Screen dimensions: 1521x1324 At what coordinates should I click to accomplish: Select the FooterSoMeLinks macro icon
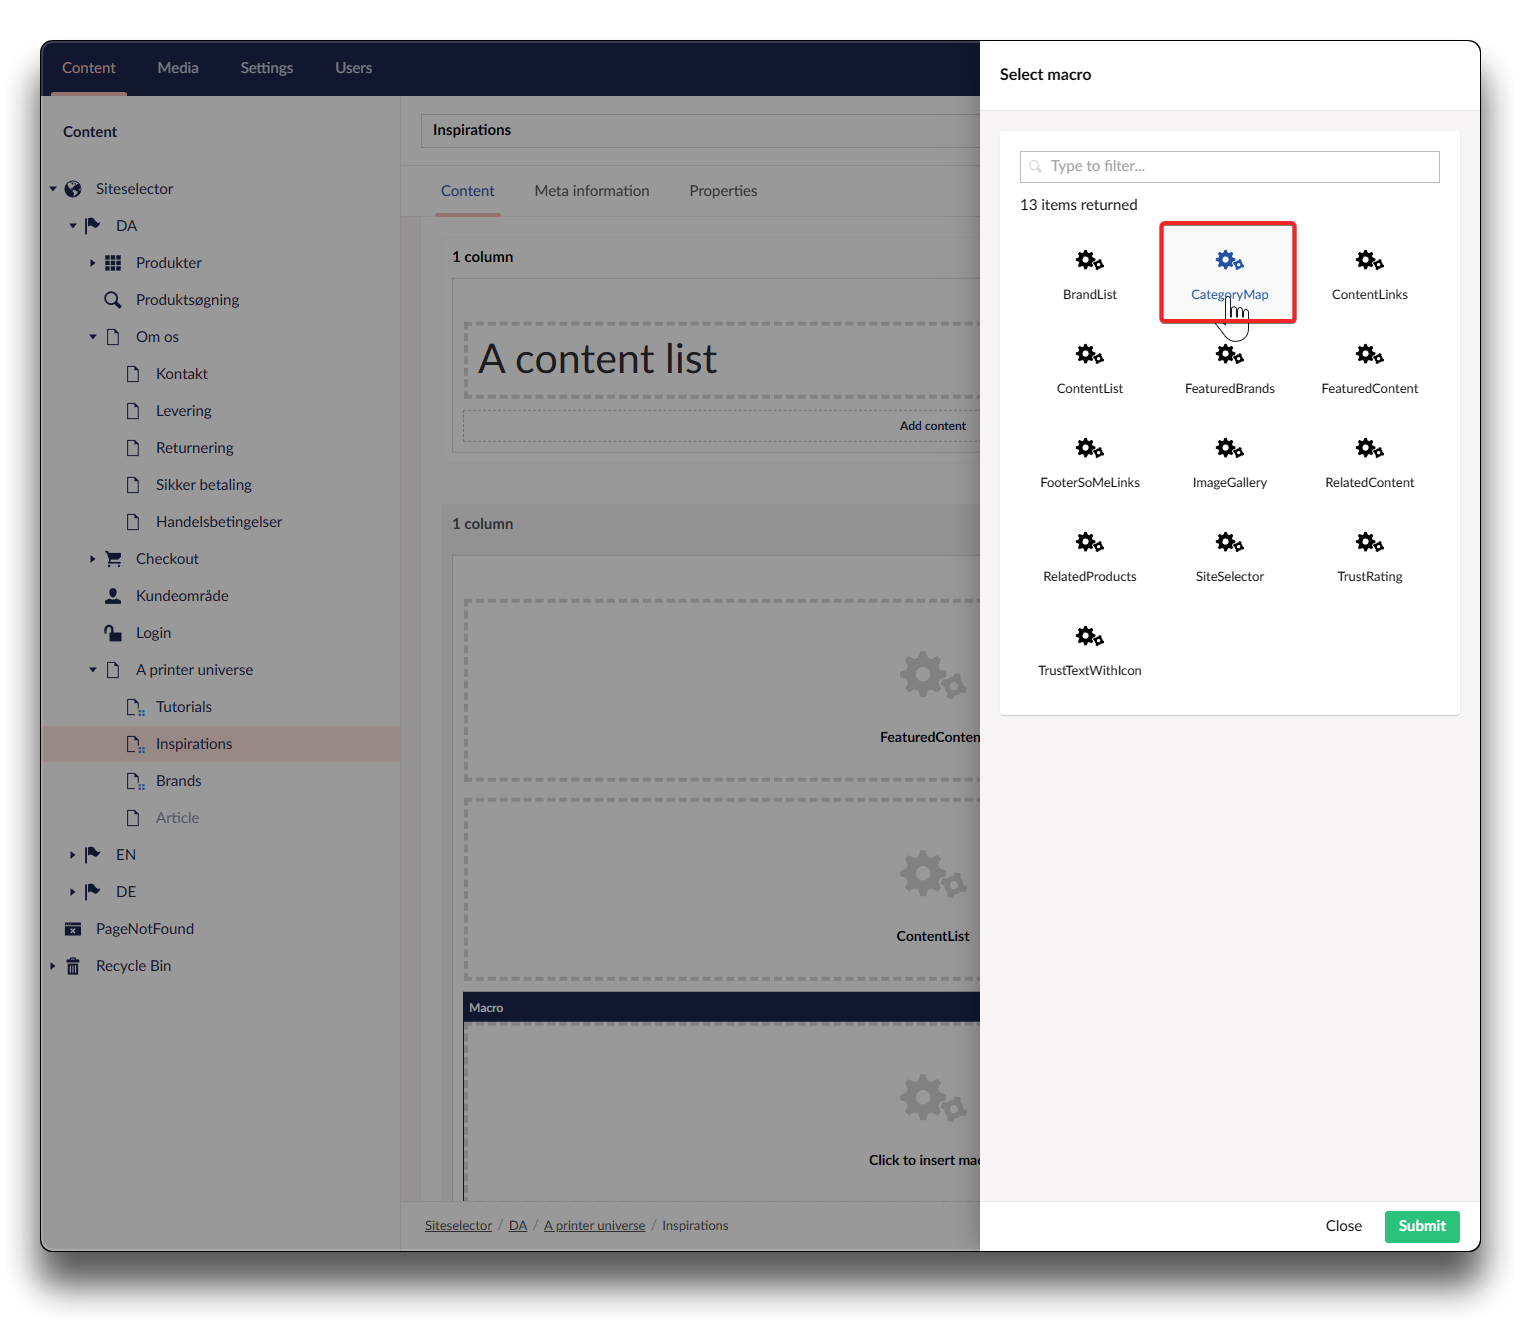tap(1089, 449)
